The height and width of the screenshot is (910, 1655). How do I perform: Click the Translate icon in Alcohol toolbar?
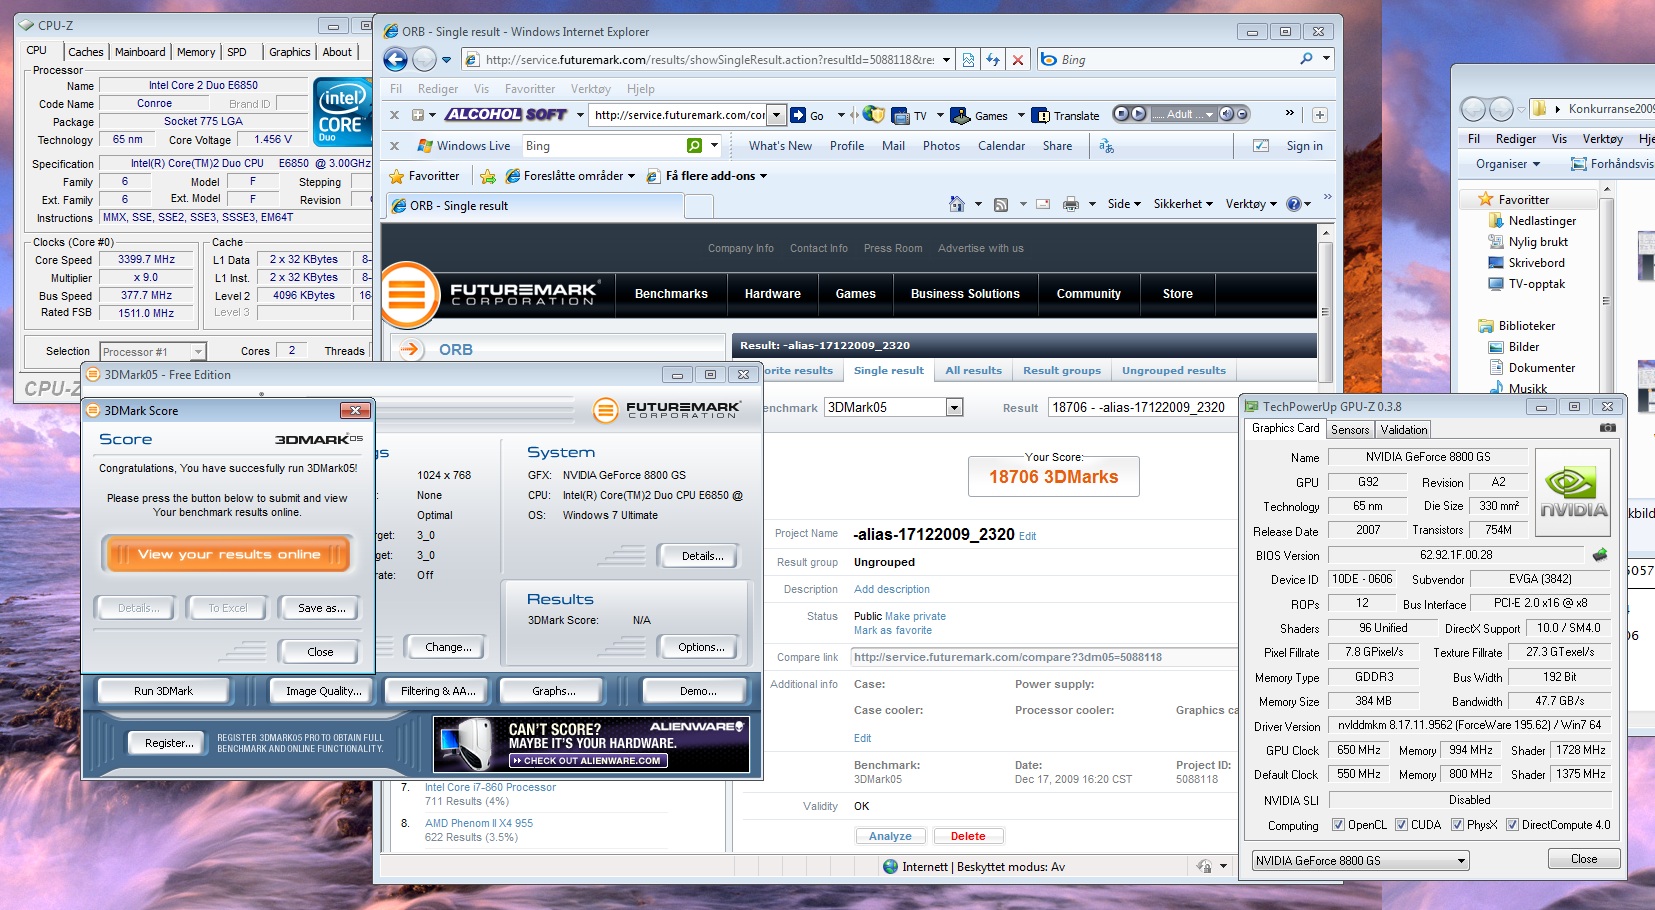point(1040,115)
